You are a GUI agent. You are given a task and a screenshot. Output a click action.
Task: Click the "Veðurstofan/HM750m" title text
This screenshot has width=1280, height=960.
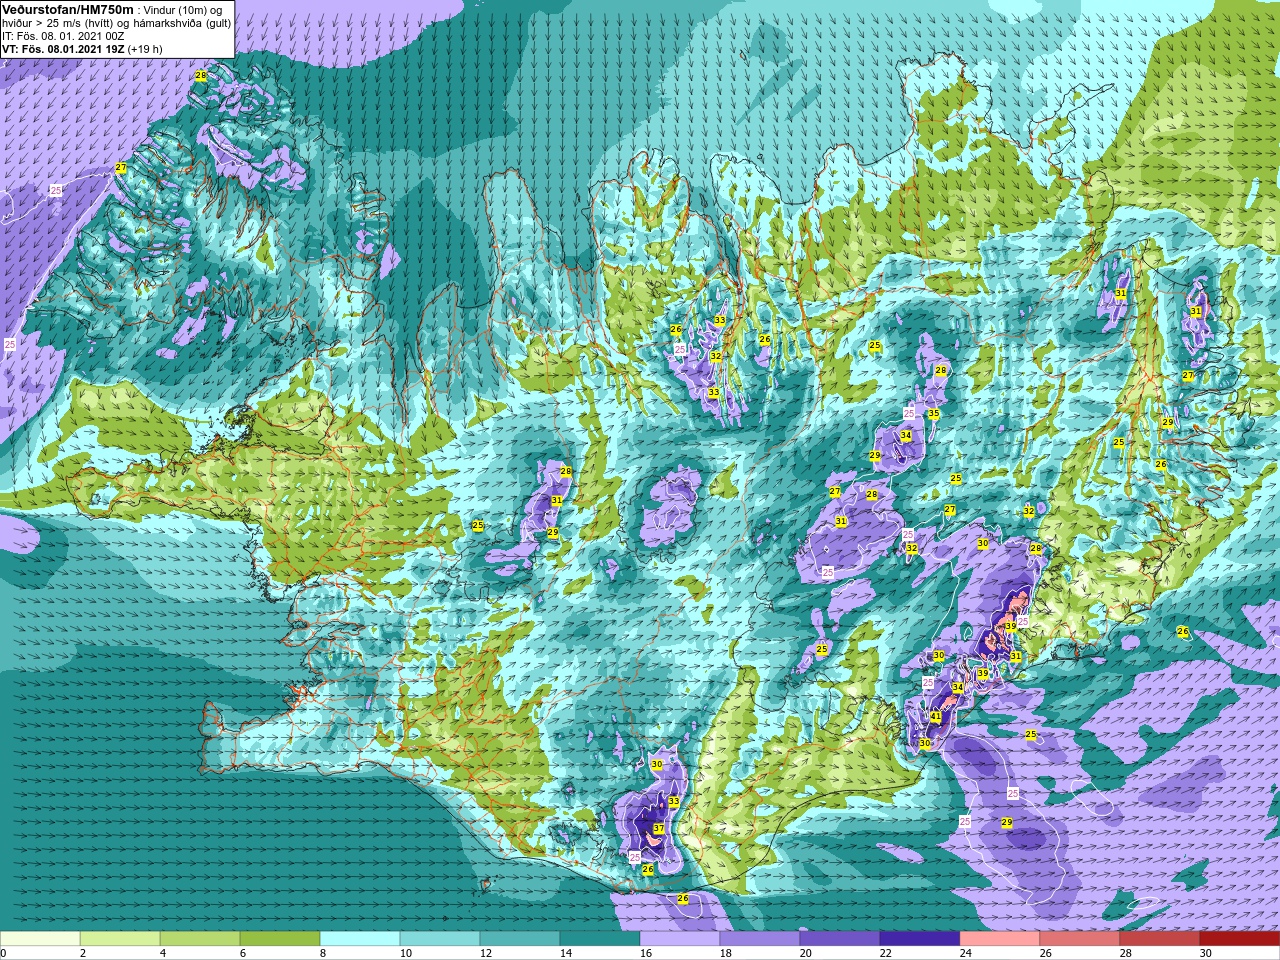click(67, 9)
